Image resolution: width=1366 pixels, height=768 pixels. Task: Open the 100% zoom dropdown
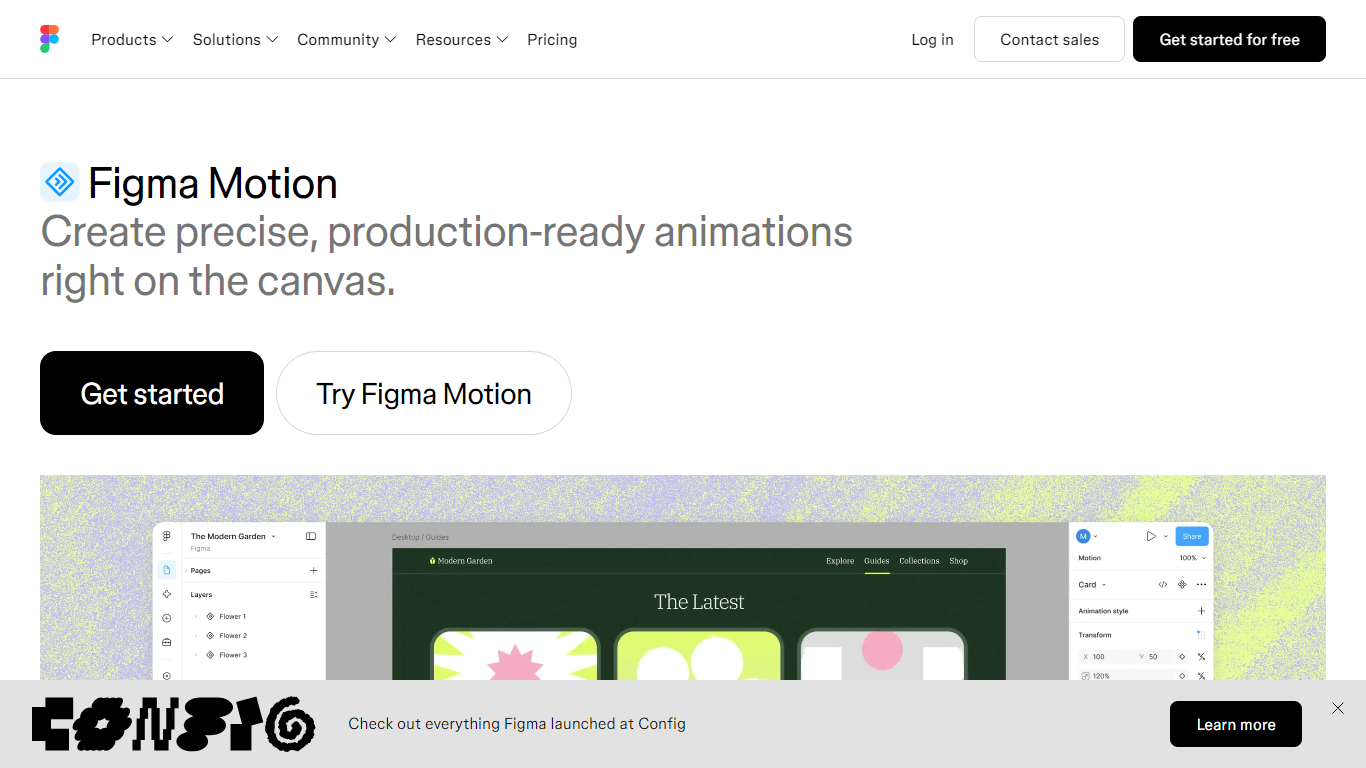click(x=1192, y=558)
